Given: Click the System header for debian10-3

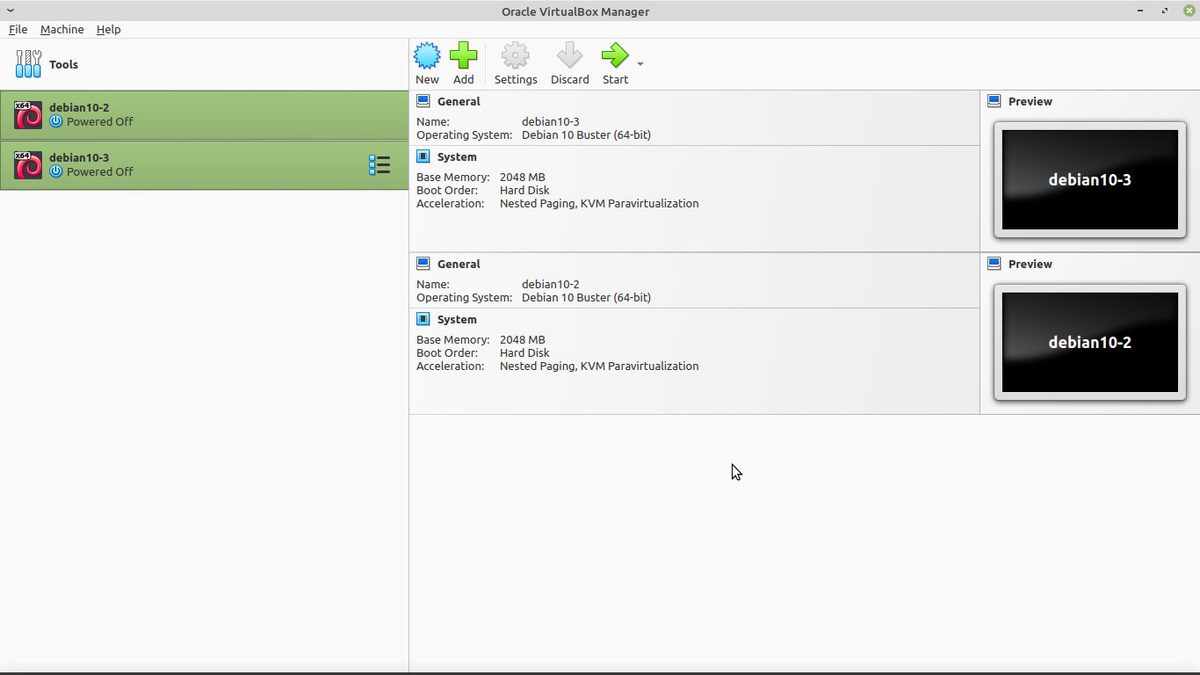Looking at the screenshot, I should coord(457,157).
